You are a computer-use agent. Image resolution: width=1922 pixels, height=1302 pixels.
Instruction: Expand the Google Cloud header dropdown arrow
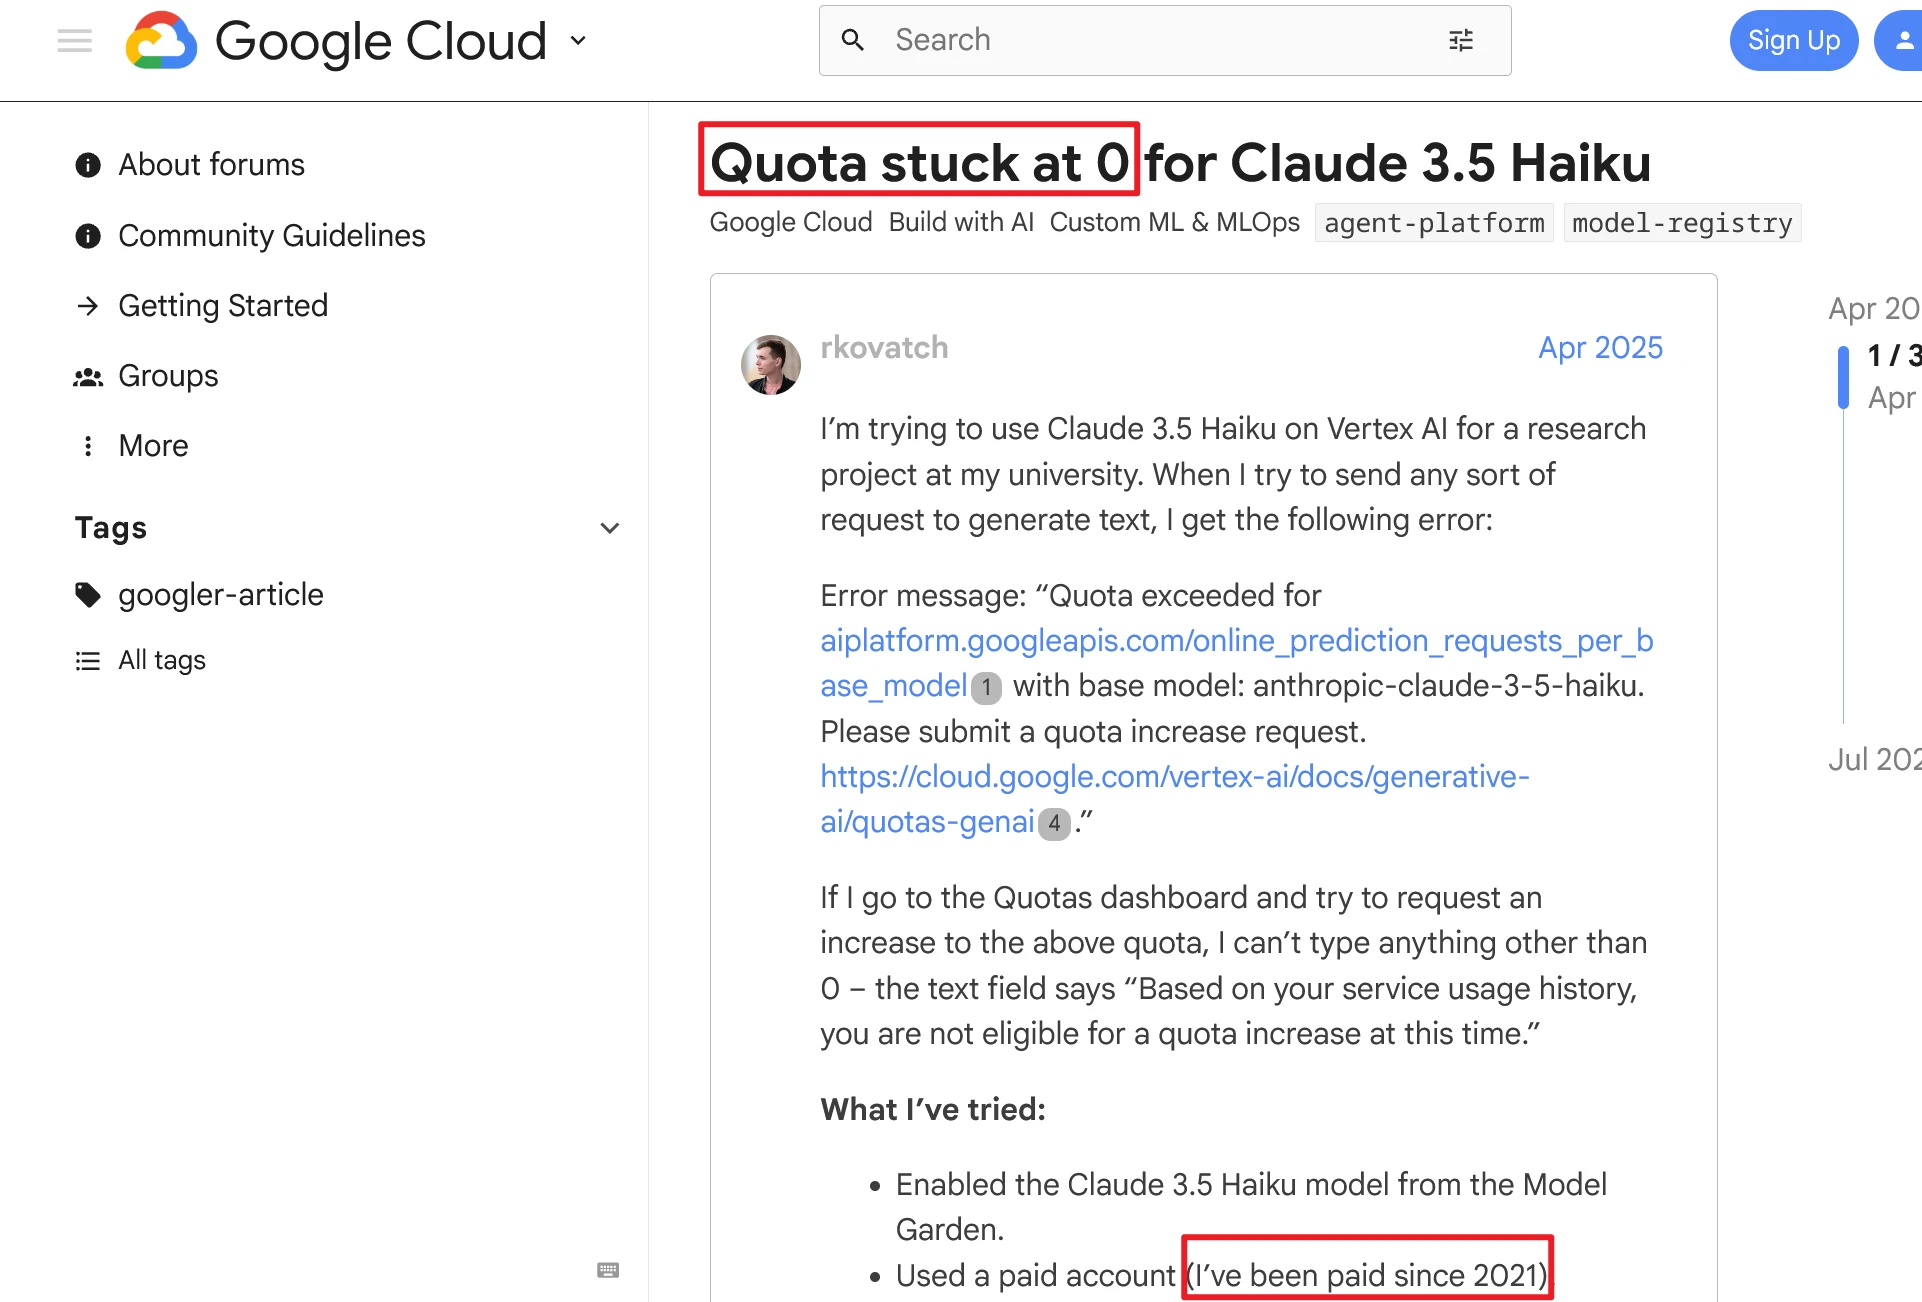coord(578,41)
